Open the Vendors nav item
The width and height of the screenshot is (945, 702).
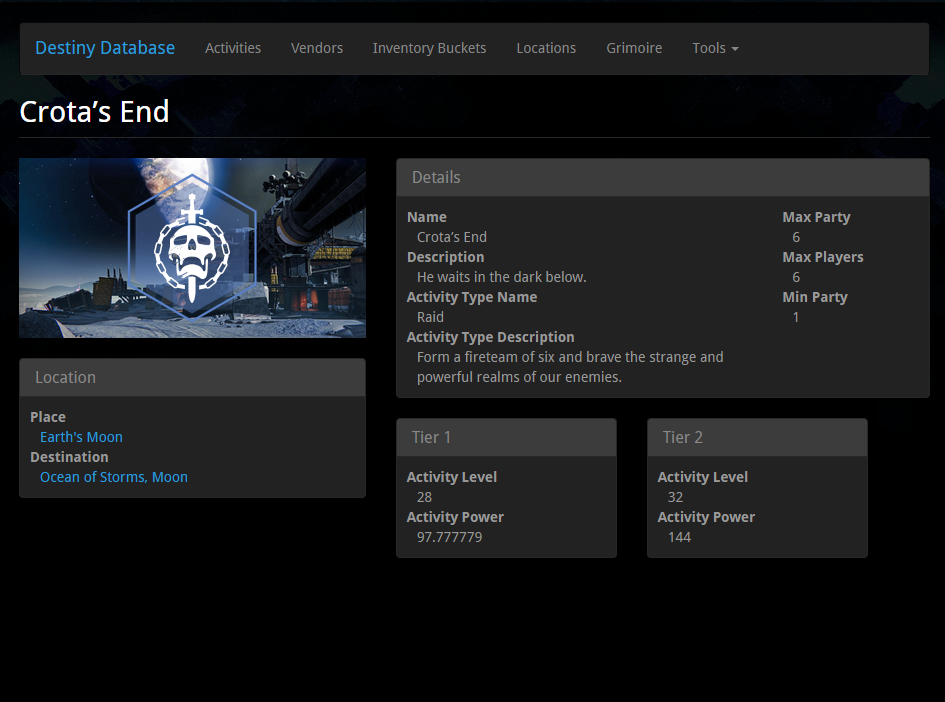(x=317, y=48)
